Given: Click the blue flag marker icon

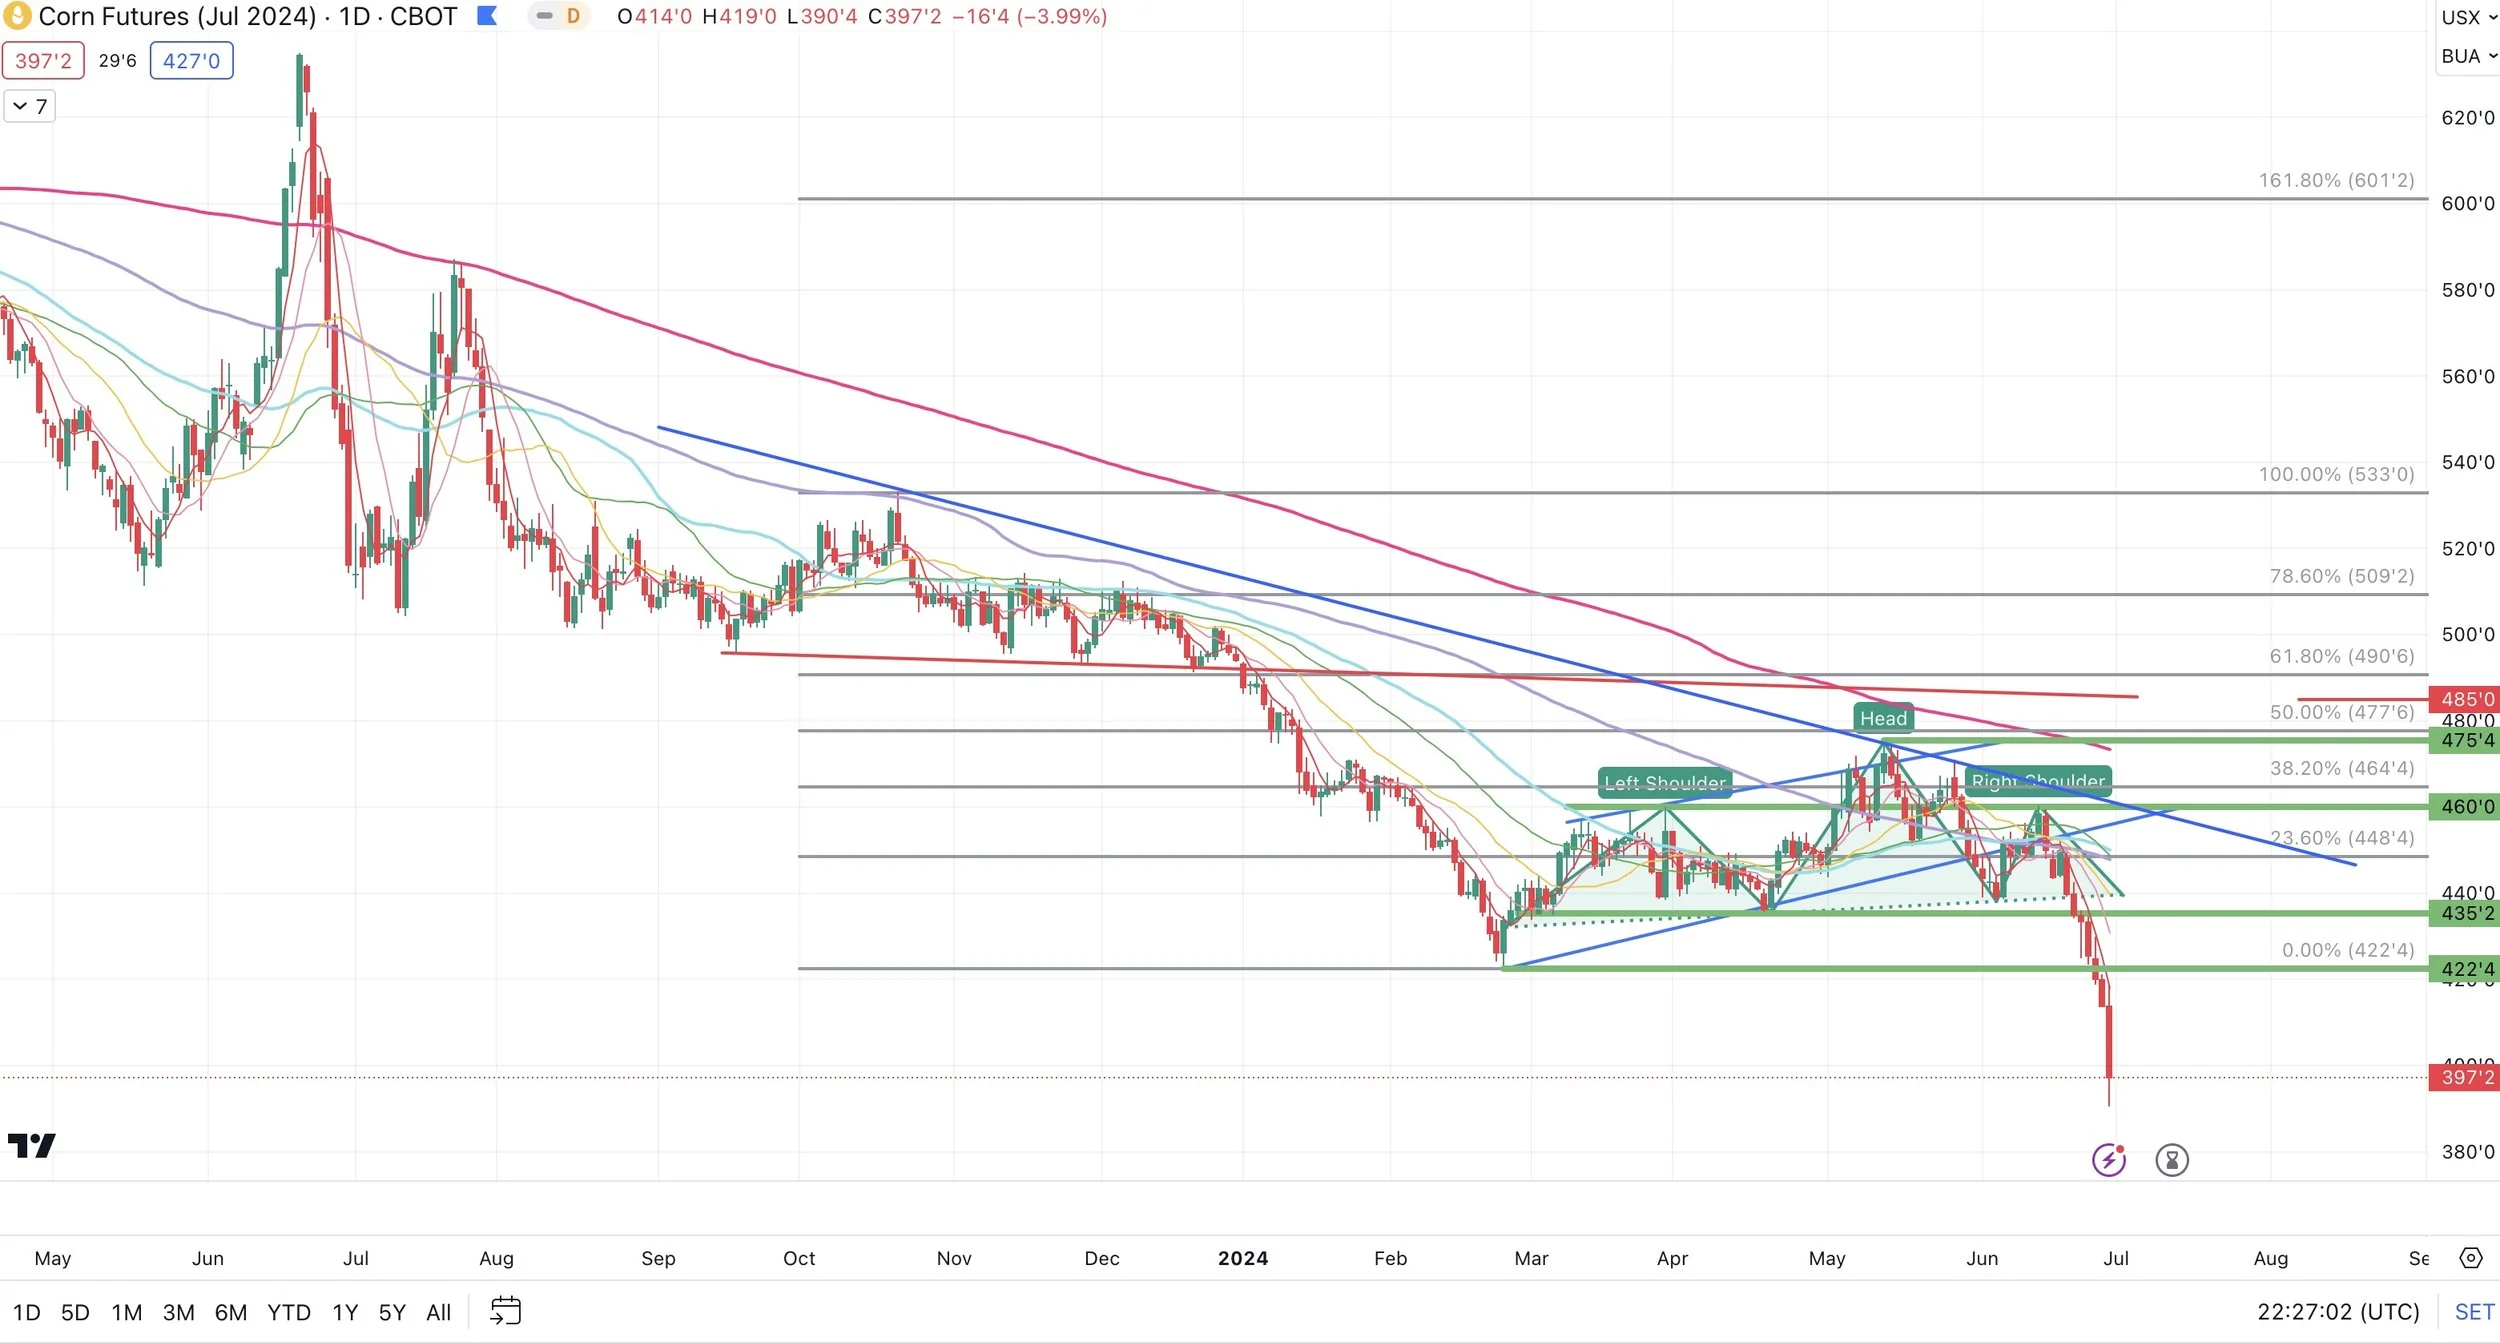Looking at the screenshot, I should pos(487,16).
